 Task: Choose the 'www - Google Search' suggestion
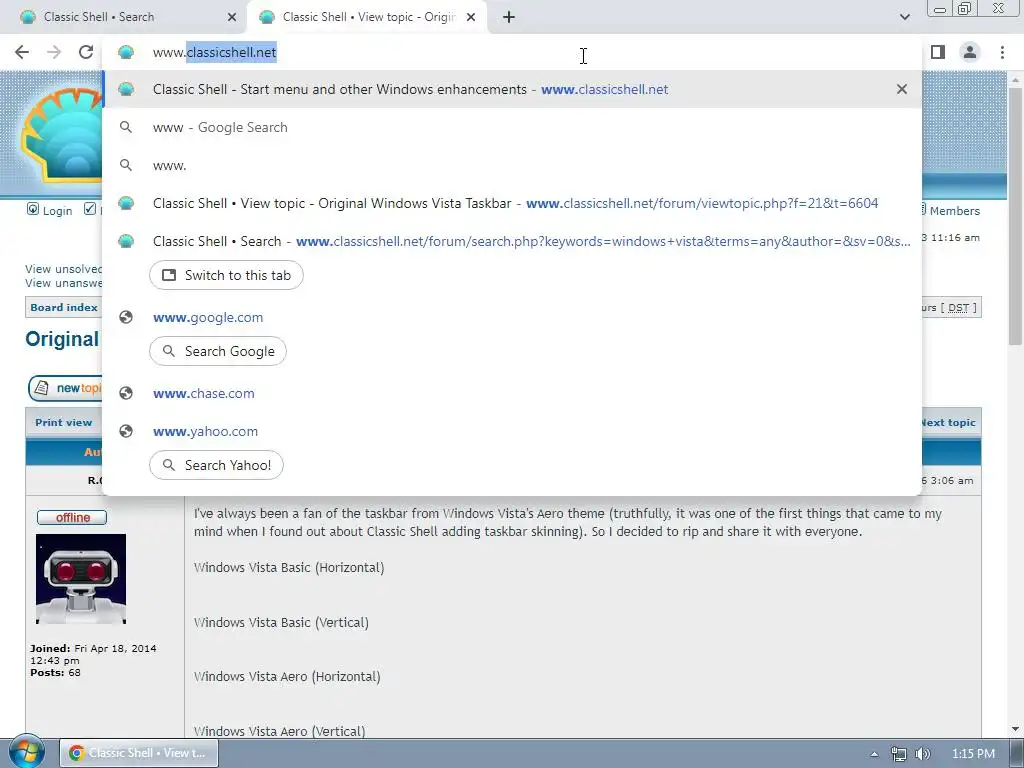coord(512,127)
